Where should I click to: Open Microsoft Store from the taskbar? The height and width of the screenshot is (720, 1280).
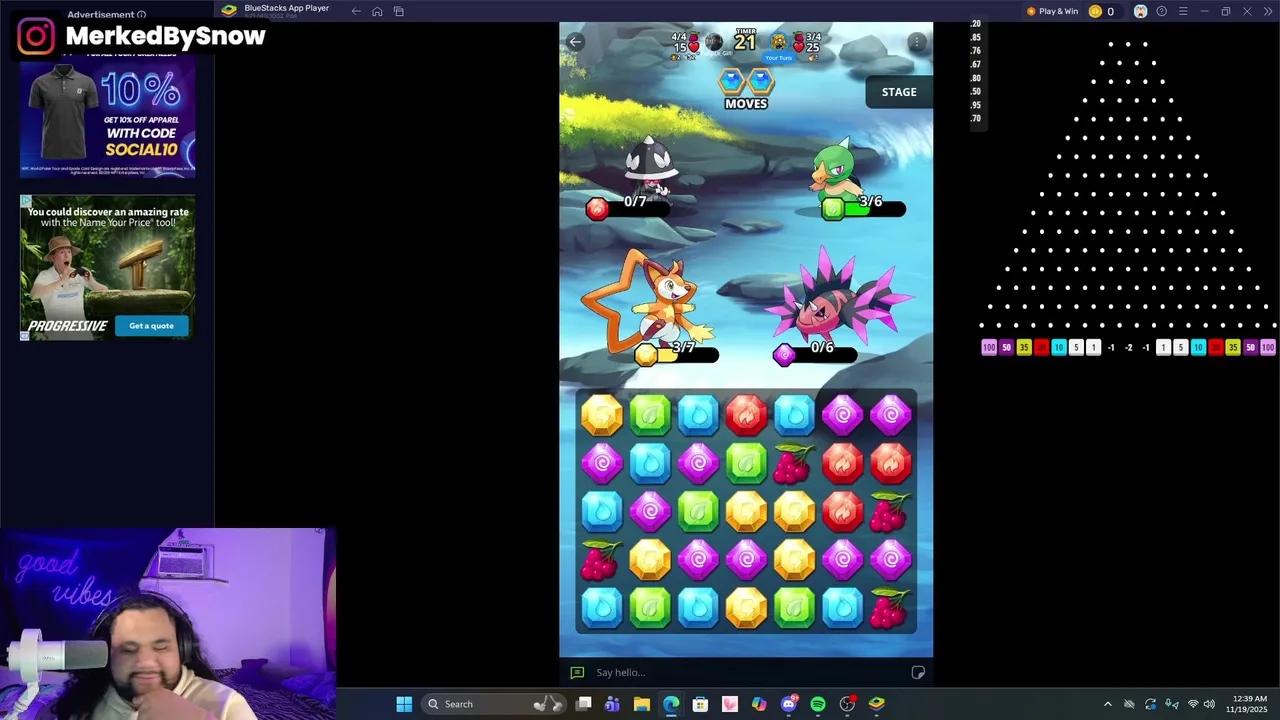point(700,704)
